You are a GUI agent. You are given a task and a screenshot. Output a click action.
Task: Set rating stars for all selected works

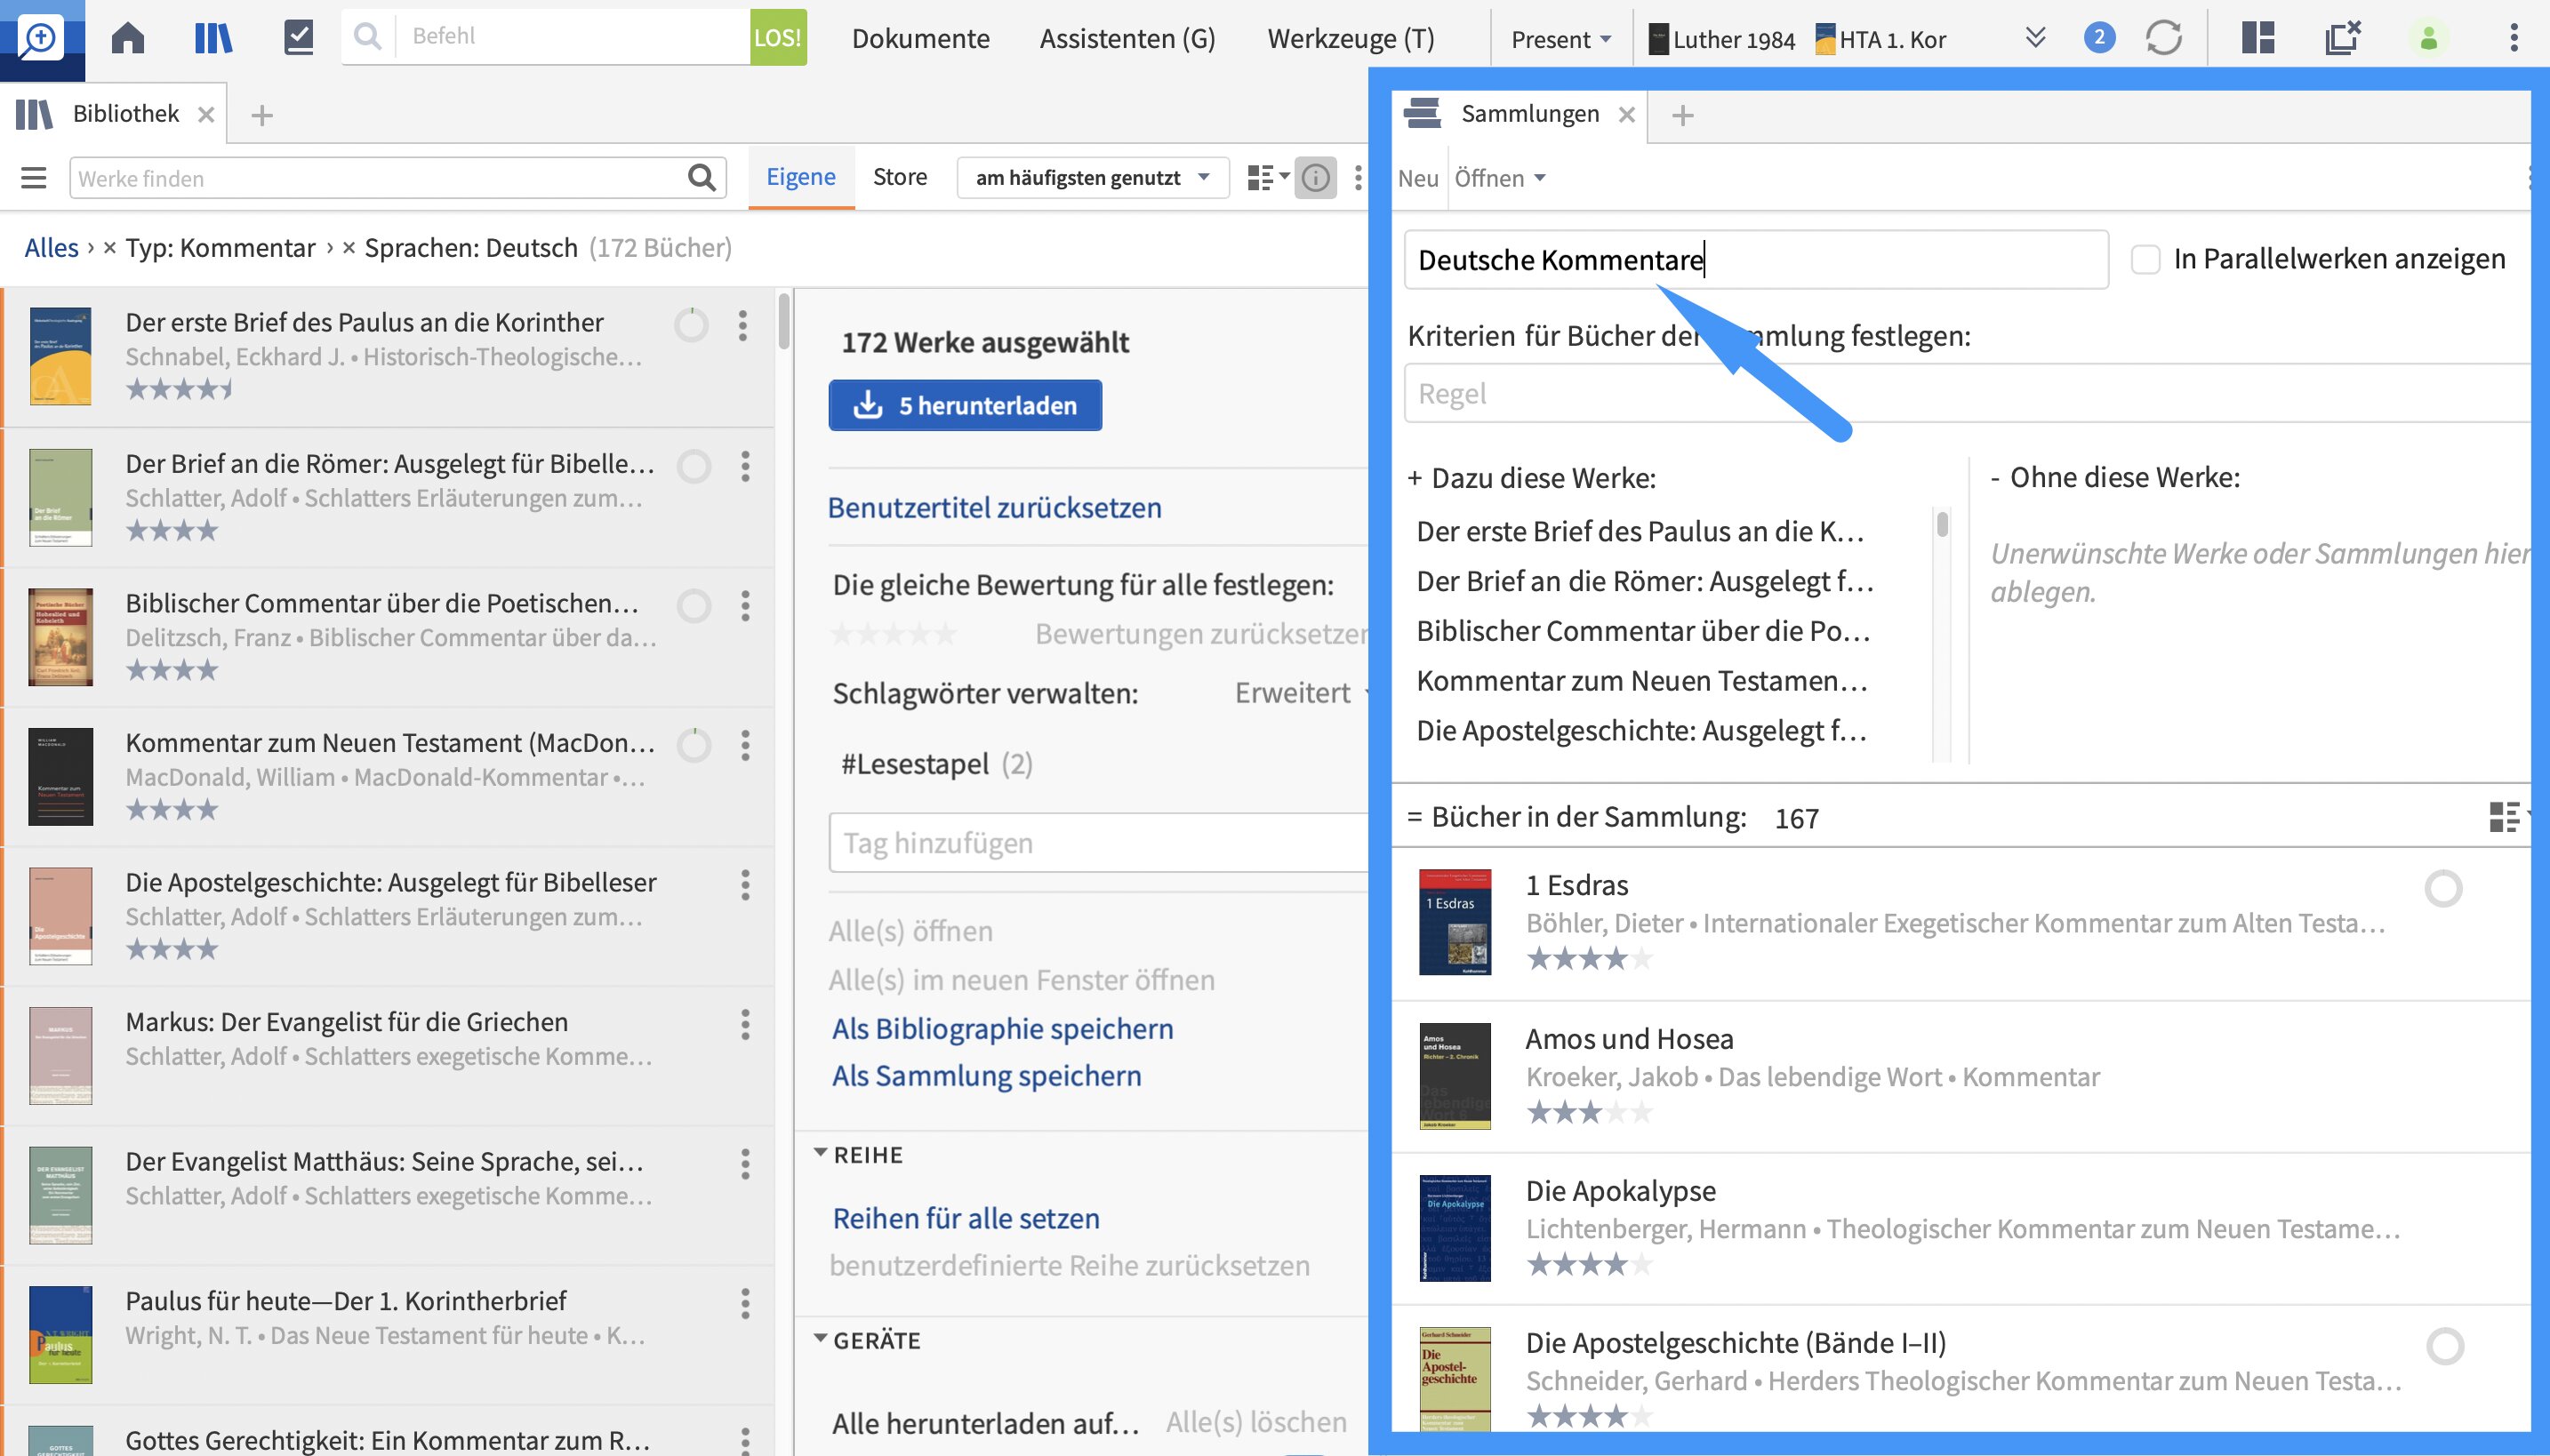[894, 634]
